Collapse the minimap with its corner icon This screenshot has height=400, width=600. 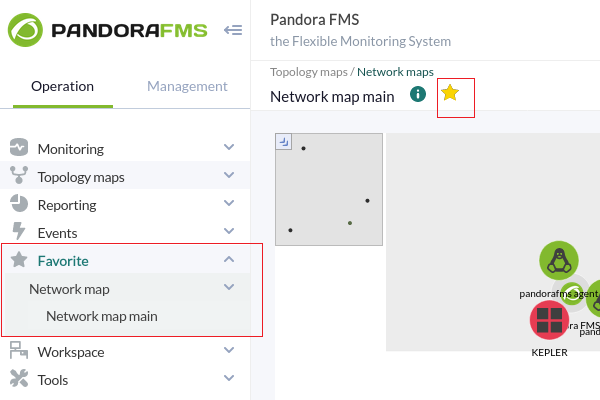(x=284, y=142)
